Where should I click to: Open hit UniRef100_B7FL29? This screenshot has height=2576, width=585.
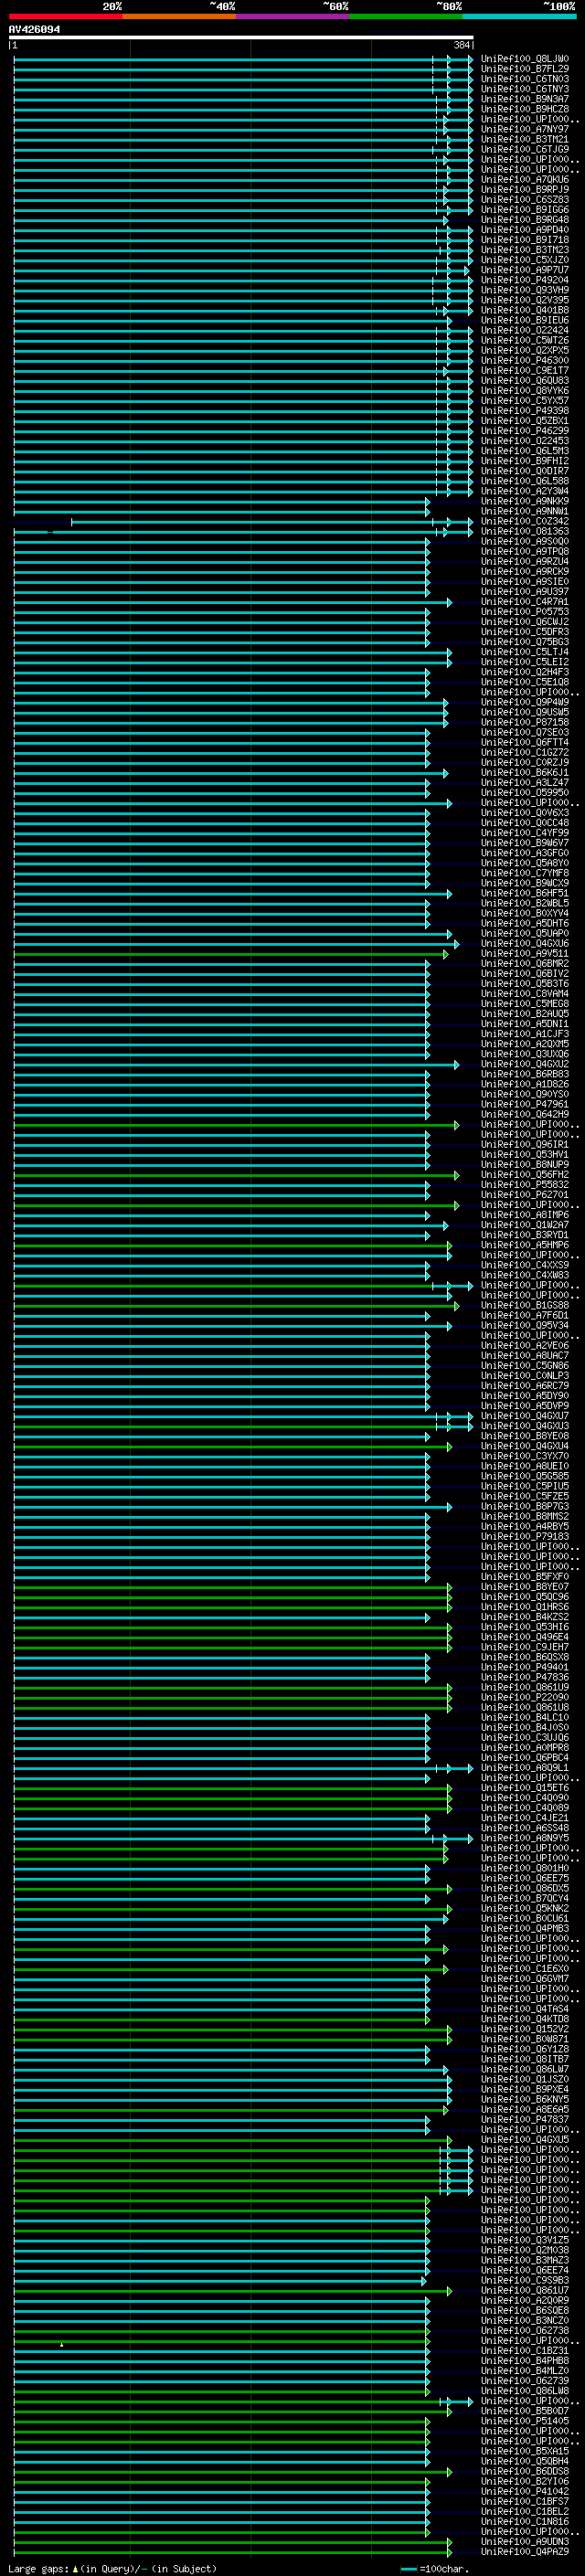pyautogui.click(x=525, y=69)
